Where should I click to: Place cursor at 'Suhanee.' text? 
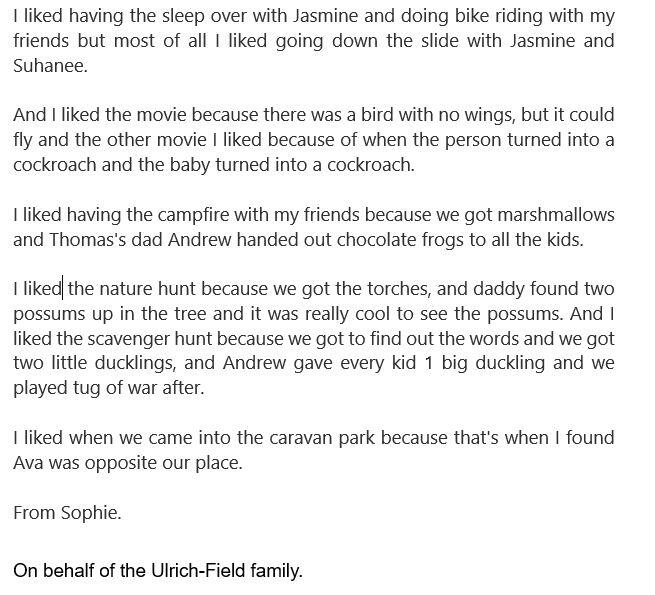click(51, 66)
